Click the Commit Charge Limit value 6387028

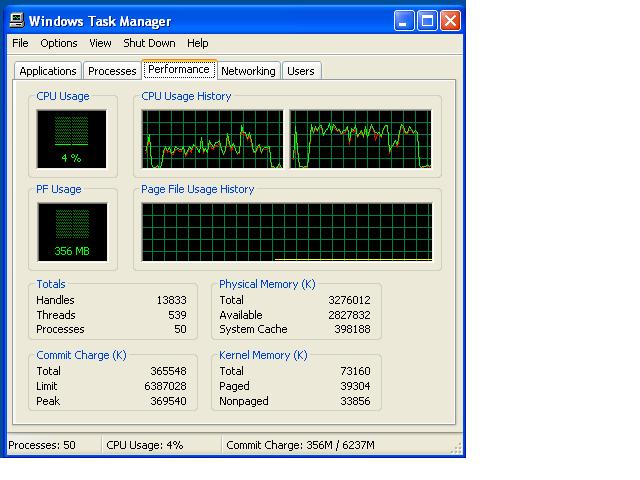pyautogui.click(x=165, y=386)
